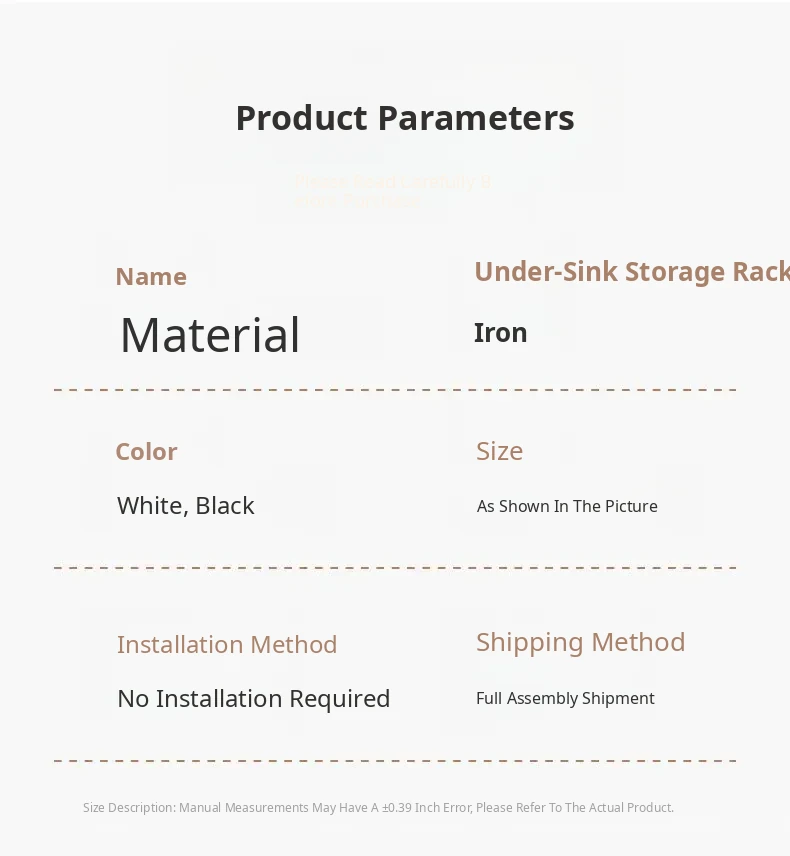Click the dashed divider below Material
The image size is (790, 856).
tap(395, 389)
